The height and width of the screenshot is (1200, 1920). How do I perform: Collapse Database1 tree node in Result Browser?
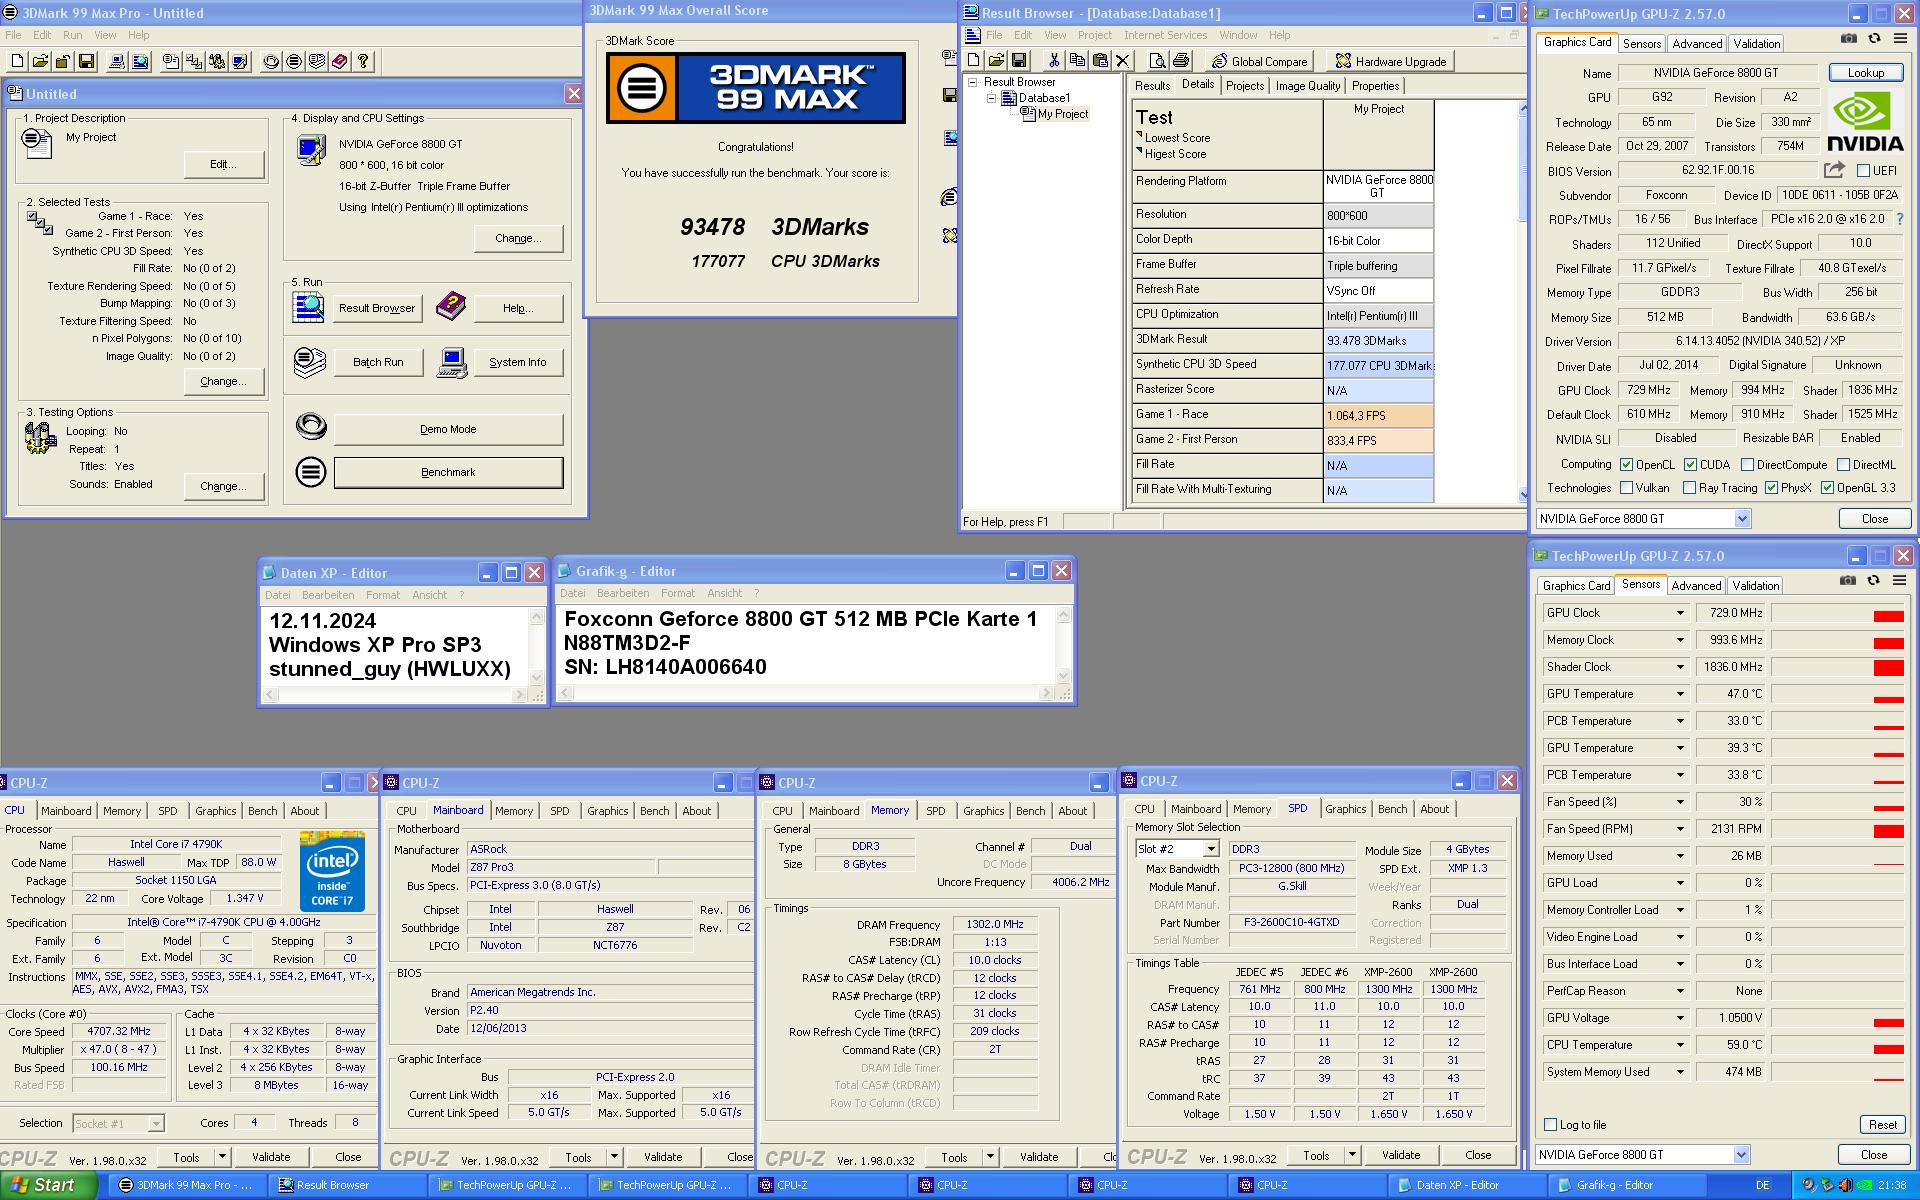(991, 98)
